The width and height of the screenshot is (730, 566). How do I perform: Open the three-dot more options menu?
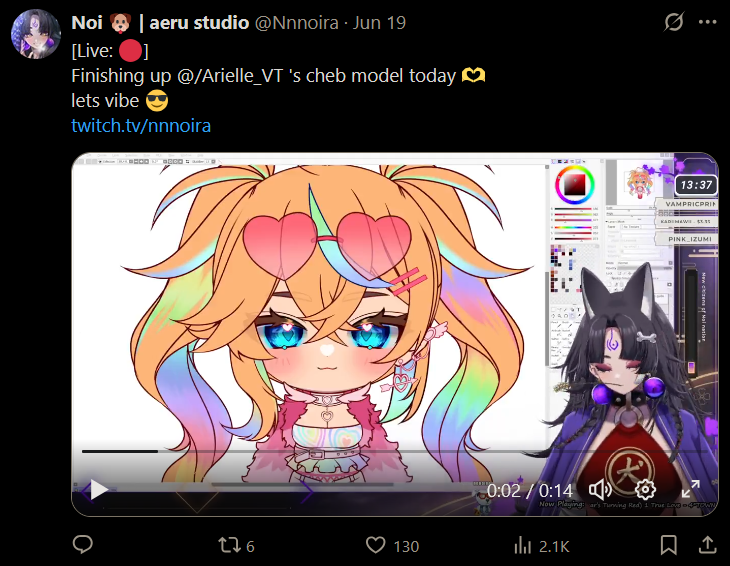(x=708, y=22)
